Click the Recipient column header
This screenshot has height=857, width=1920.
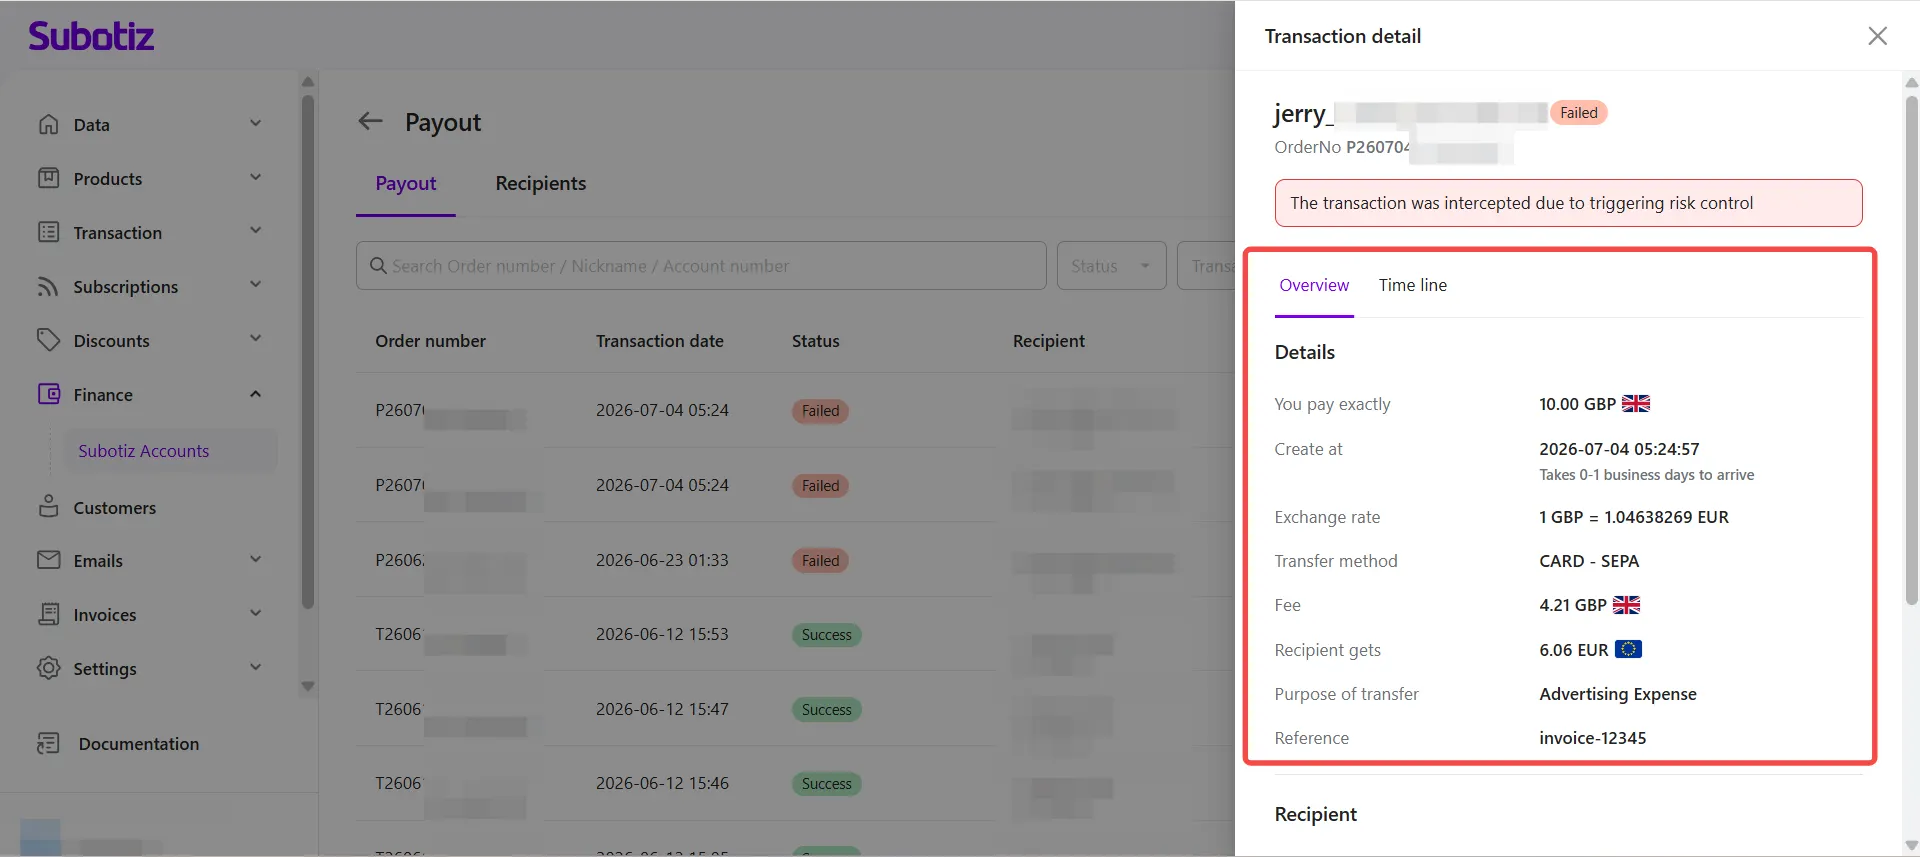[x=1048, y=341]
